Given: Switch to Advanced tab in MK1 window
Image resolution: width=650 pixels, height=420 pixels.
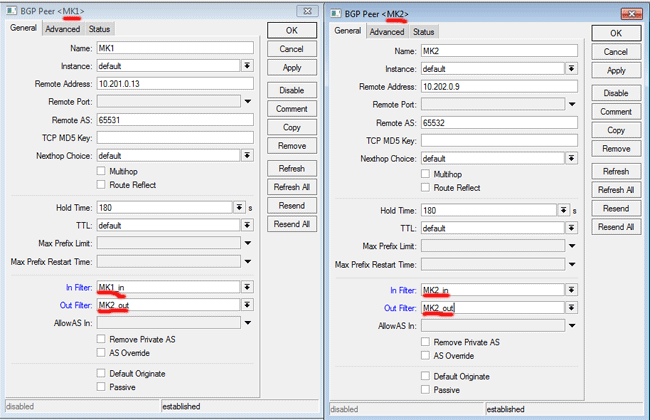Looking at the screenshot, I should (x=62, y=29).
